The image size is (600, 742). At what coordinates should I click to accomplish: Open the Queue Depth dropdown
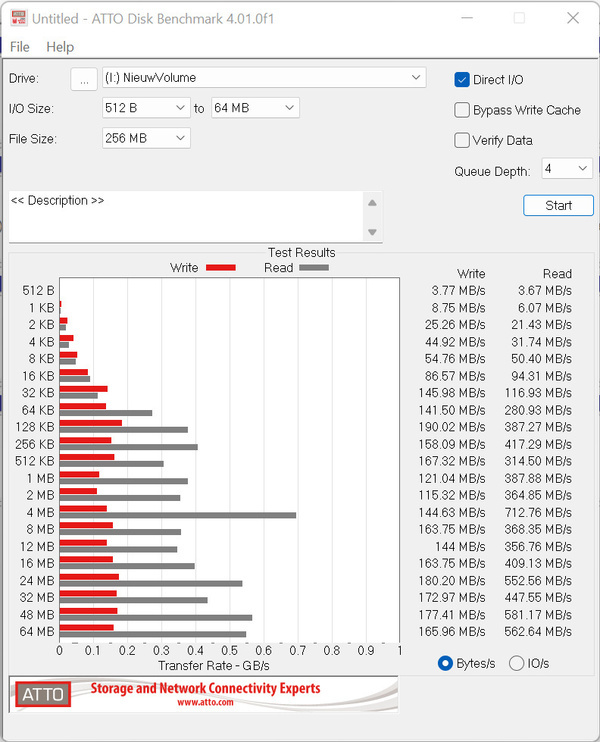point(567,168)
